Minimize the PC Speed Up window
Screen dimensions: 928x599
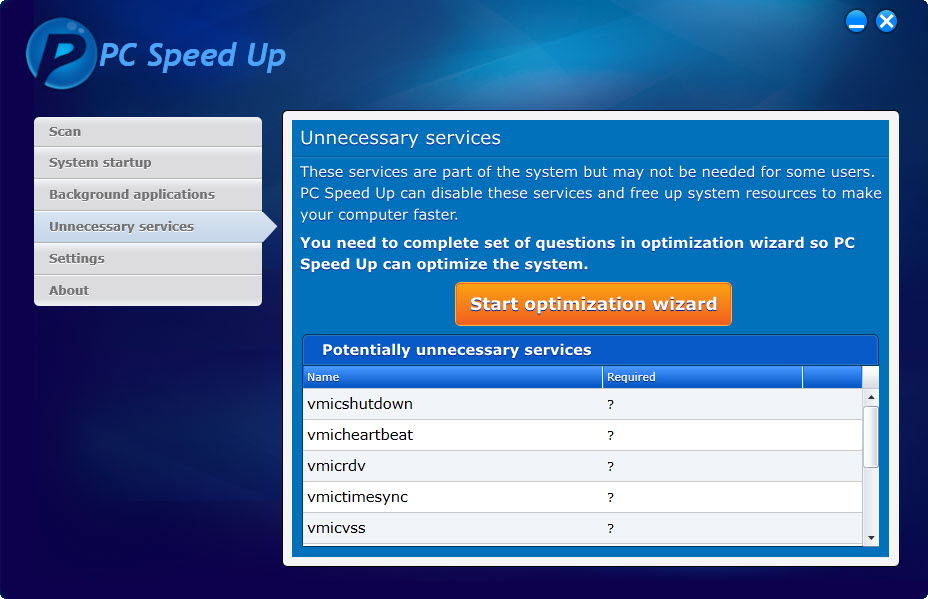856,21
